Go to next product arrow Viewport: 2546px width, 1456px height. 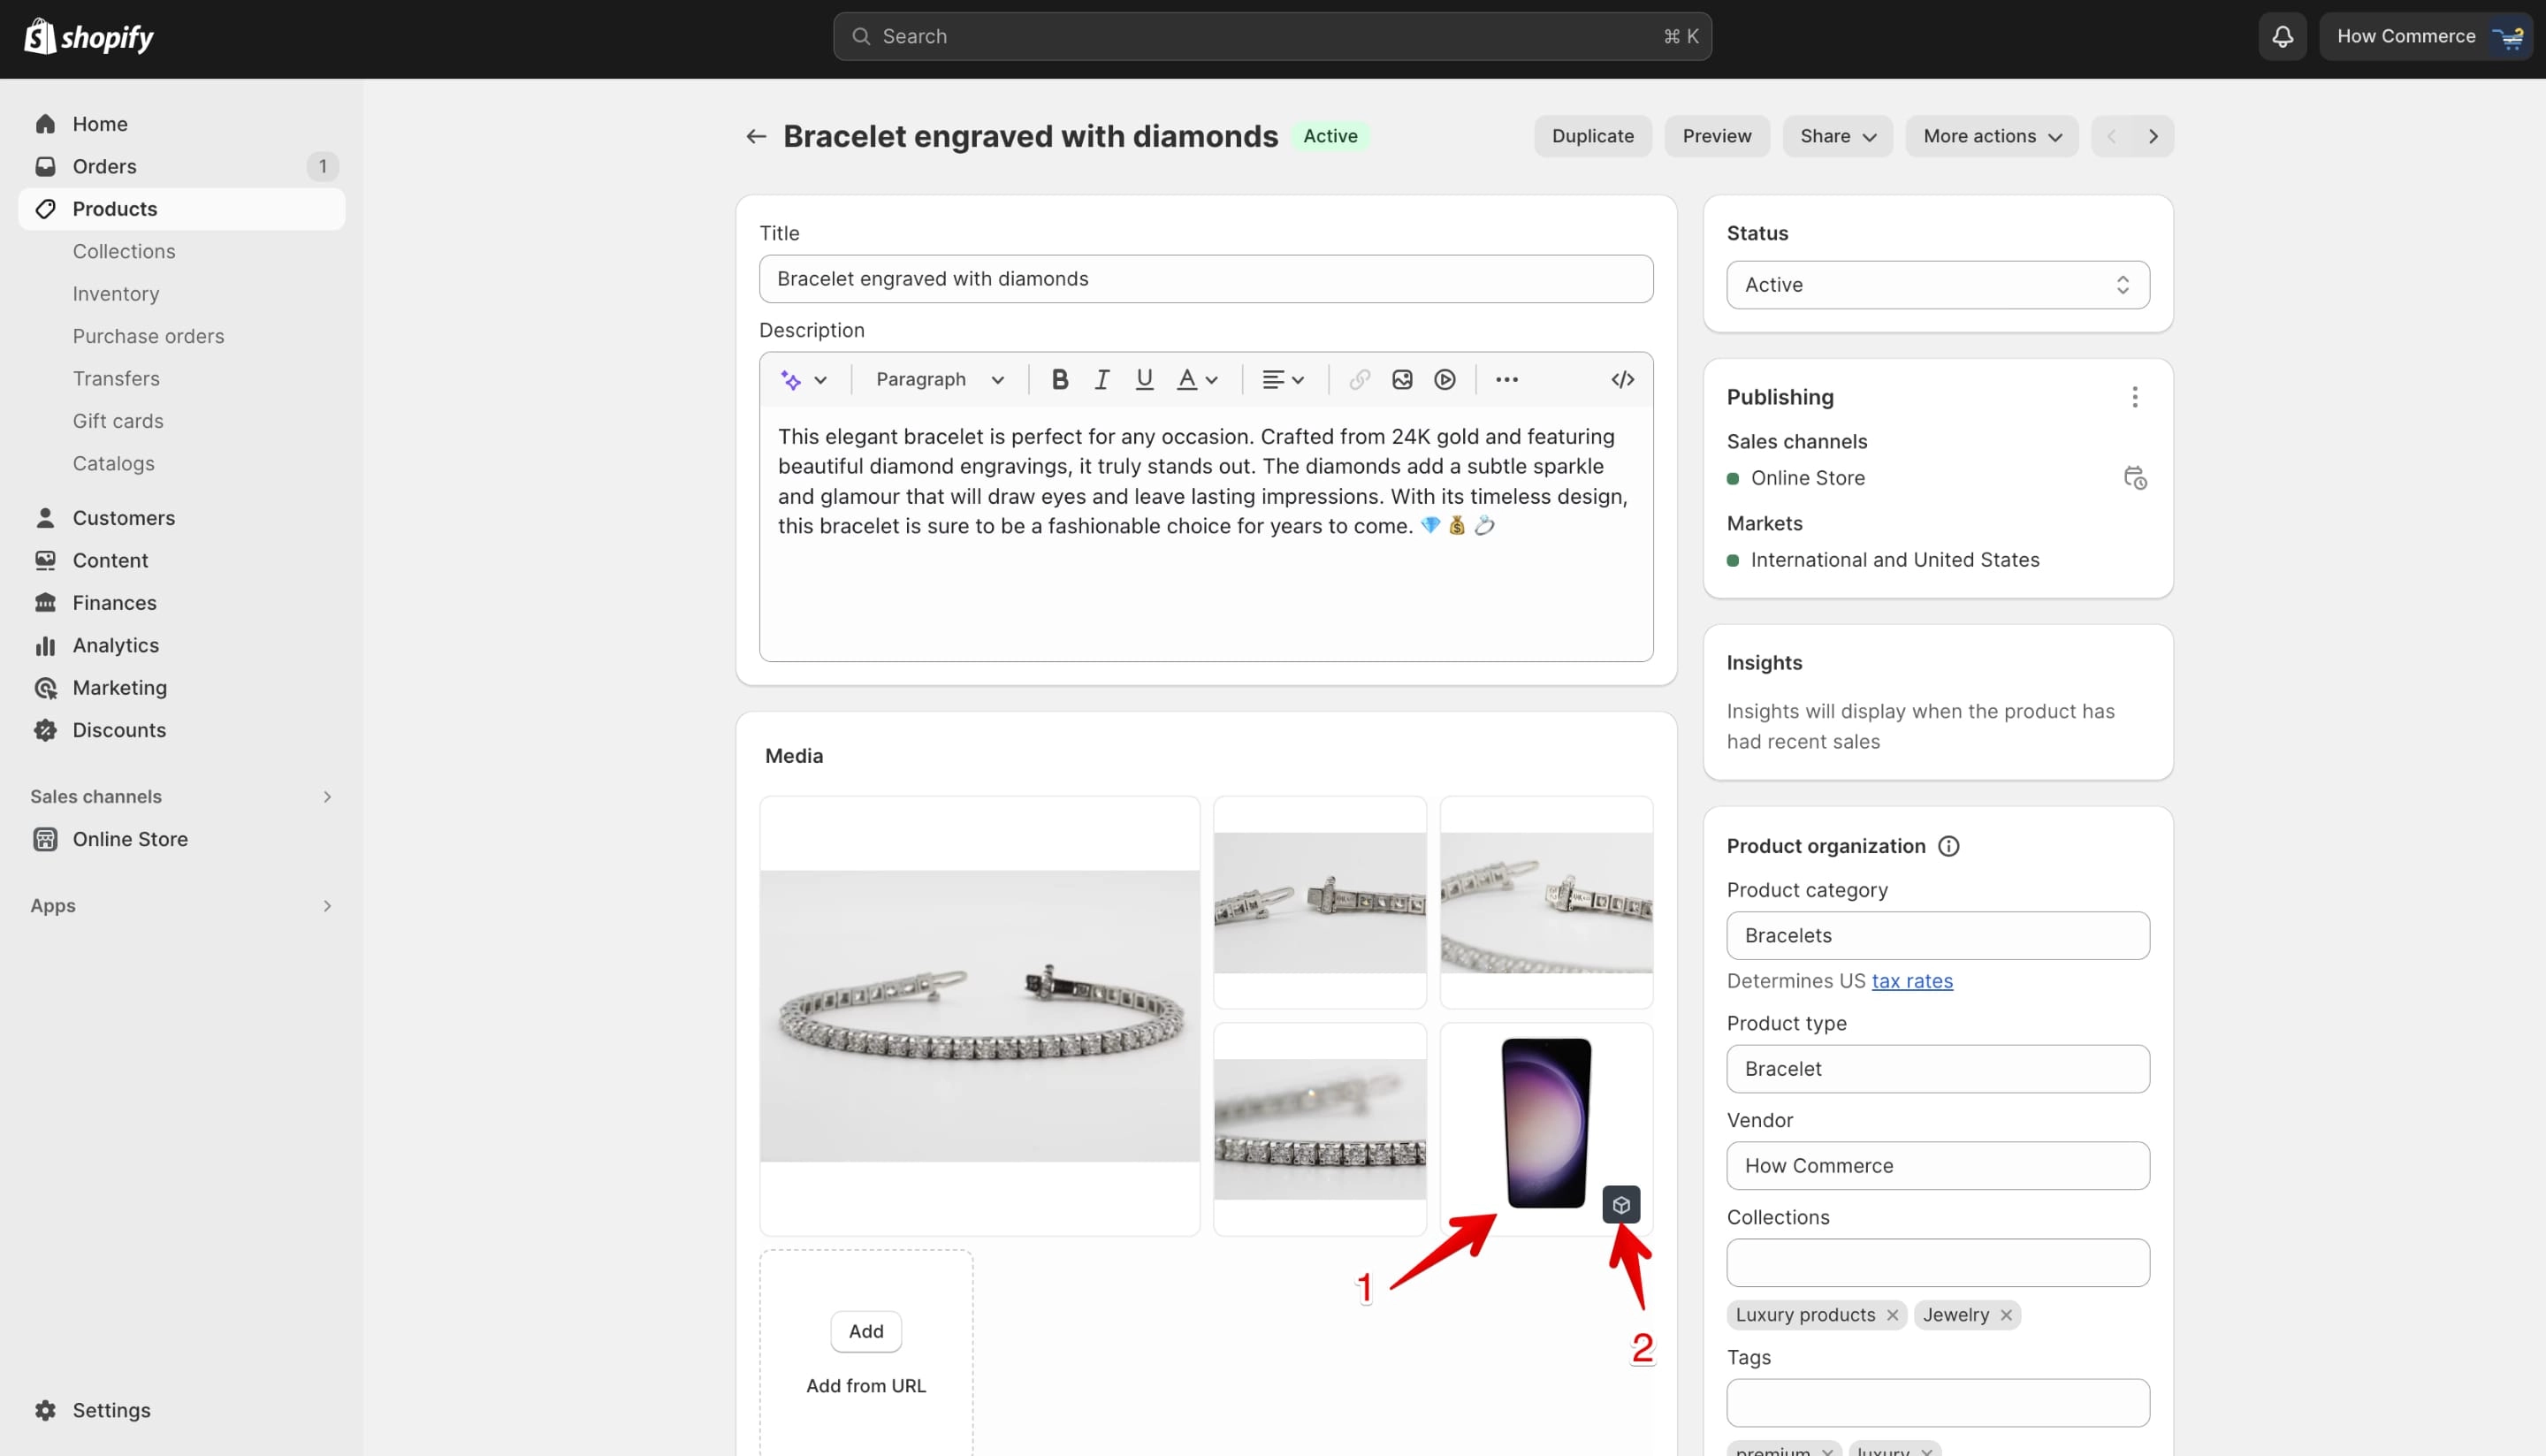coord(2154,136)
